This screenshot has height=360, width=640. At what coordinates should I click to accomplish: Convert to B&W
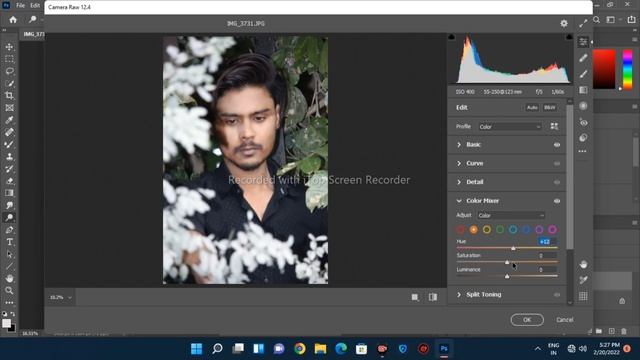[550, 107]
